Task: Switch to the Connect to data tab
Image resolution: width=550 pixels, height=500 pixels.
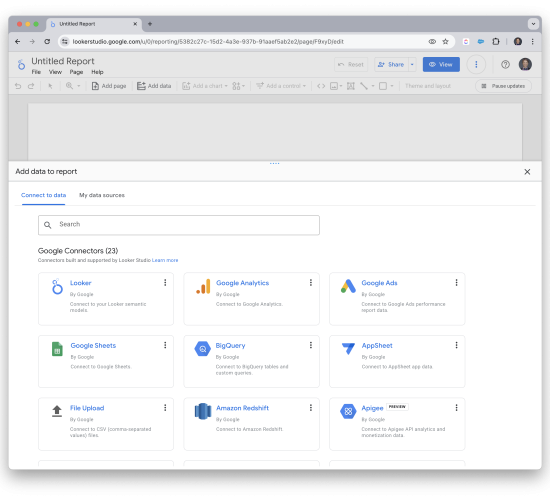Action: click(x=43, y=195)
